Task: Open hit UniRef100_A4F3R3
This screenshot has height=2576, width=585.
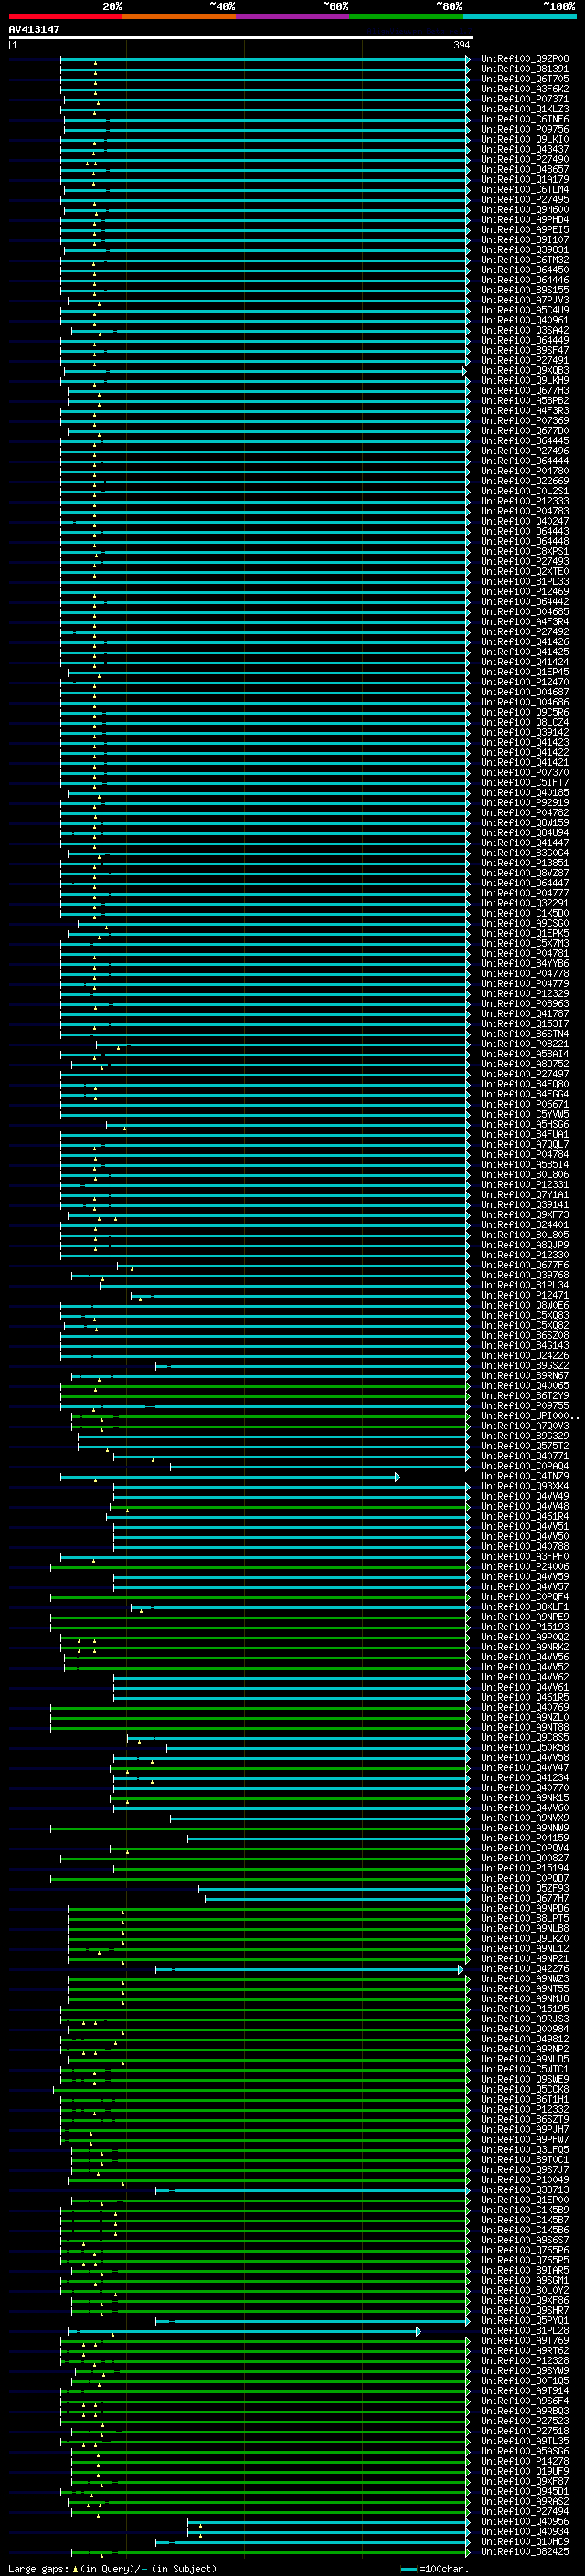Action: coord(524,410)
